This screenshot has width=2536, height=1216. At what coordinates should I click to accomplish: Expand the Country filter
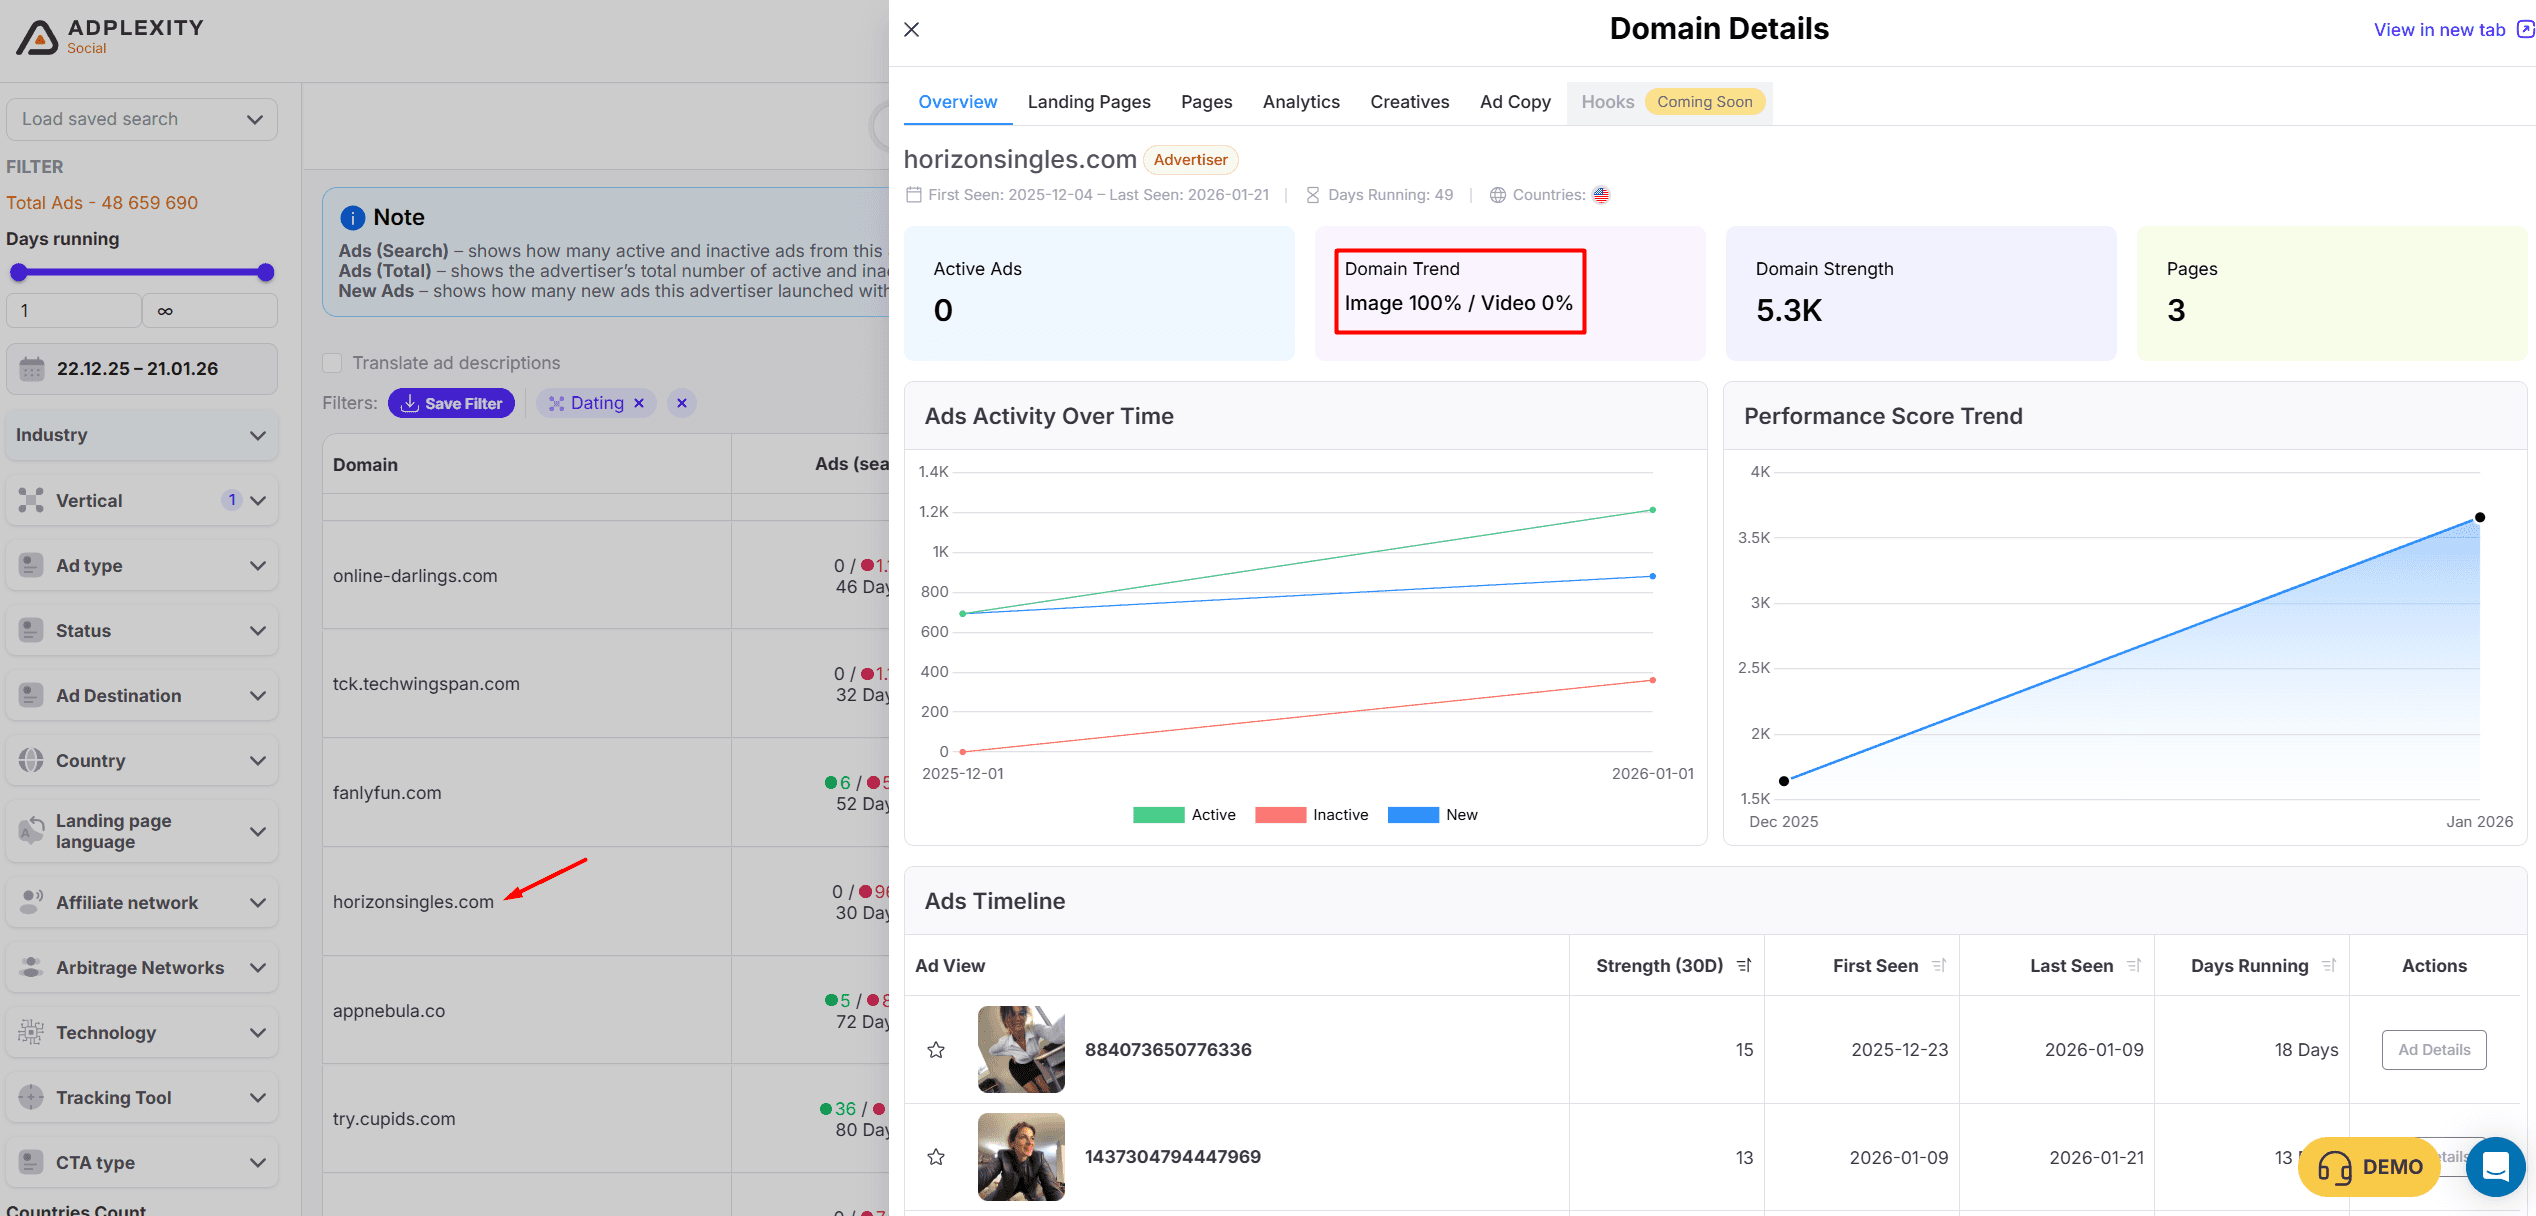click(141, 761)
